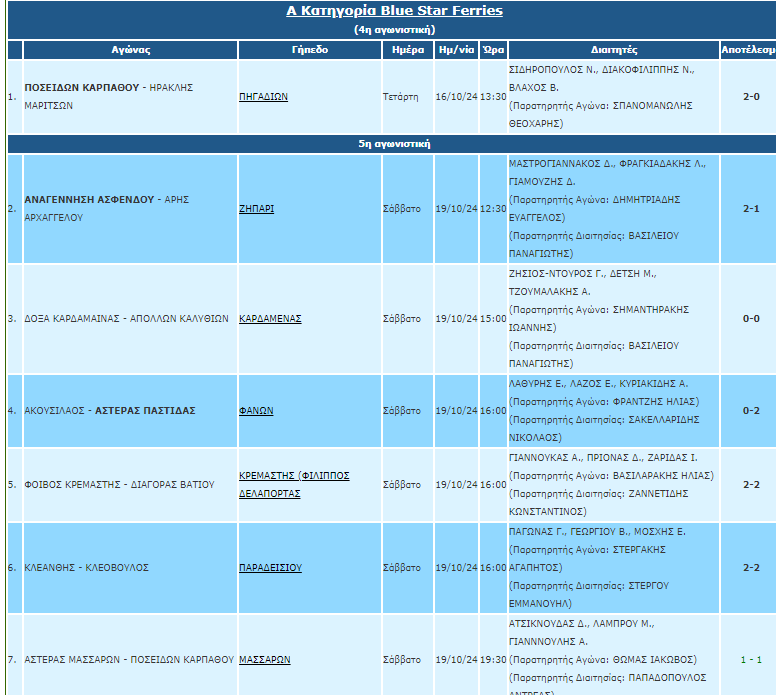The image size is (776, 695).
Task: Click the Αποτέλεσμα column header
Action: pyautogui.click(x=748, y=50)
